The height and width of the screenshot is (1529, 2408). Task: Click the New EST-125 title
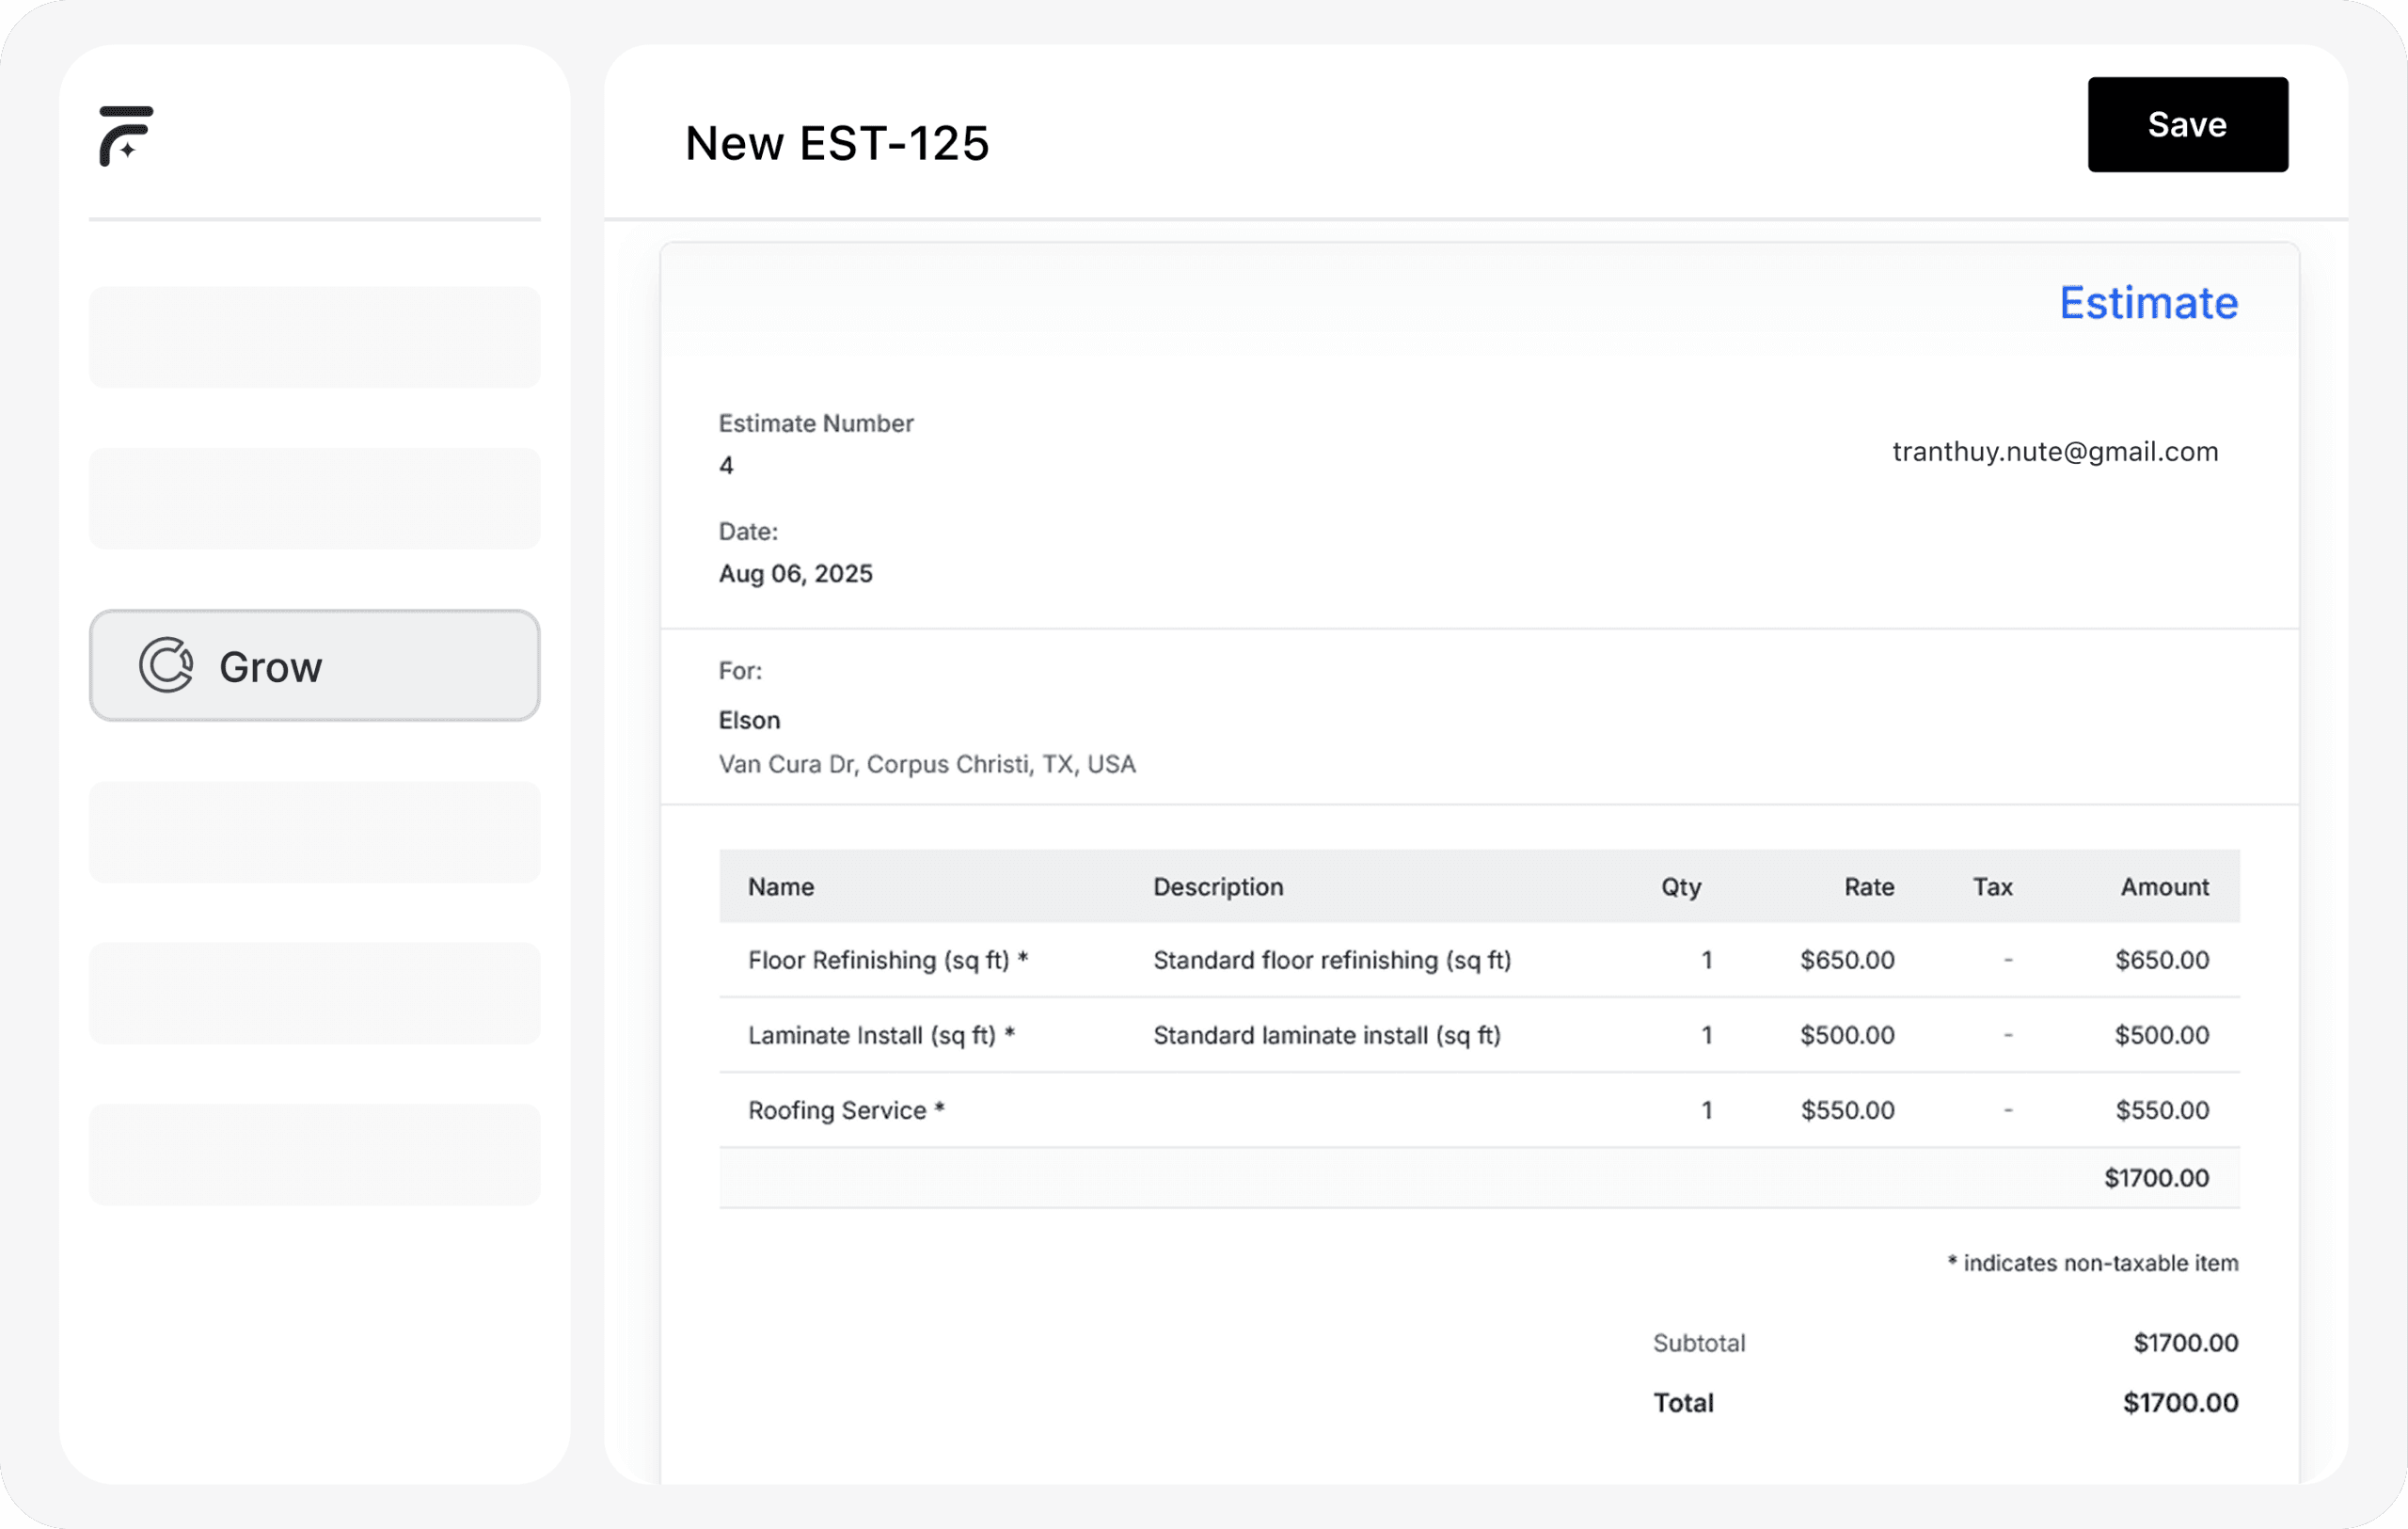836,143
